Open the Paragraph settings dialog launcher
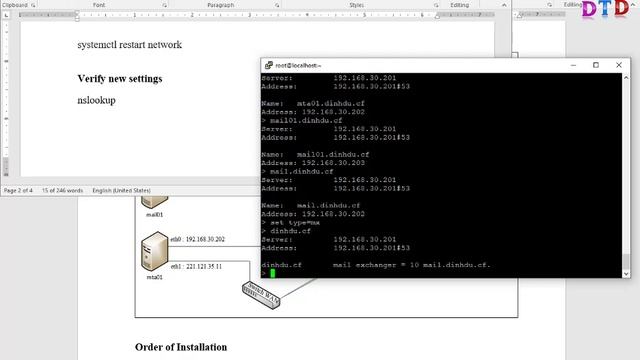 (277, 5)
